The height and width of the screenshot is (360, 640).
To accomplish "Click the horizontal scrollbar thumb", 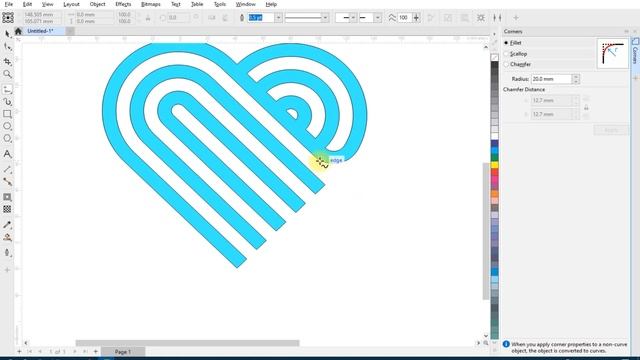I will point(187,343).
